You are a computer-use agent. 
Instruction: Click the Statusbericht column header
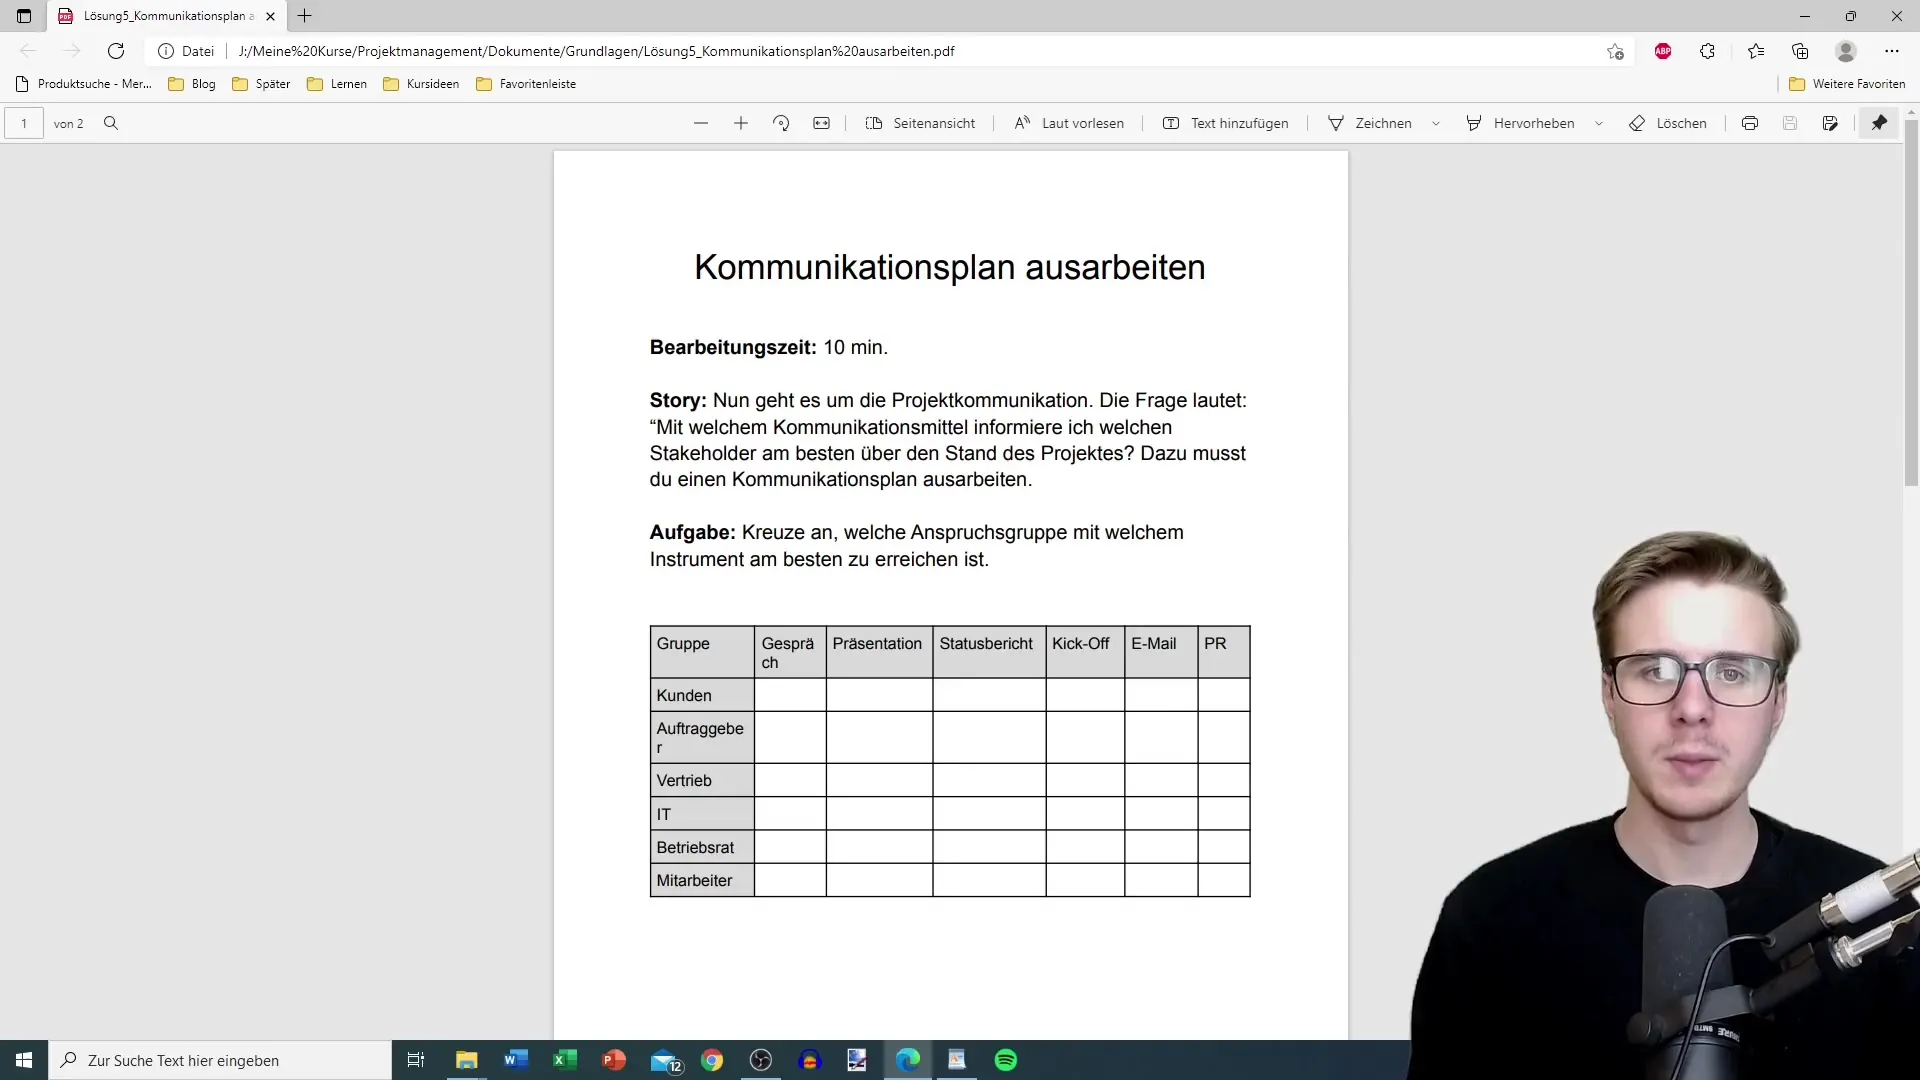[x=986, y=643]
